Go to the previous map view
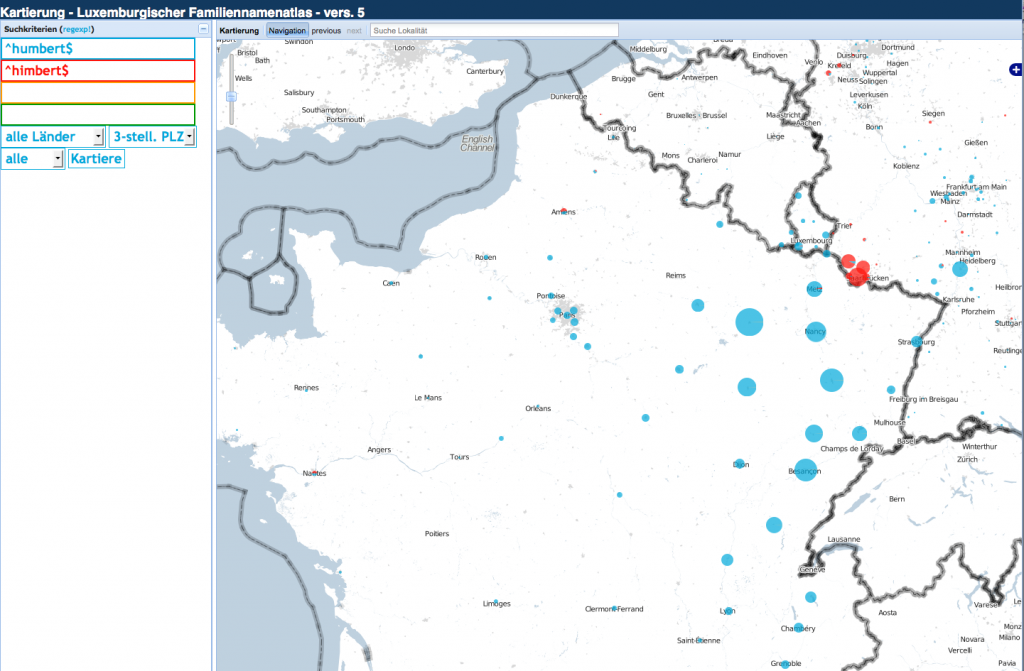 pyautogui.click(x=326, y=31)
